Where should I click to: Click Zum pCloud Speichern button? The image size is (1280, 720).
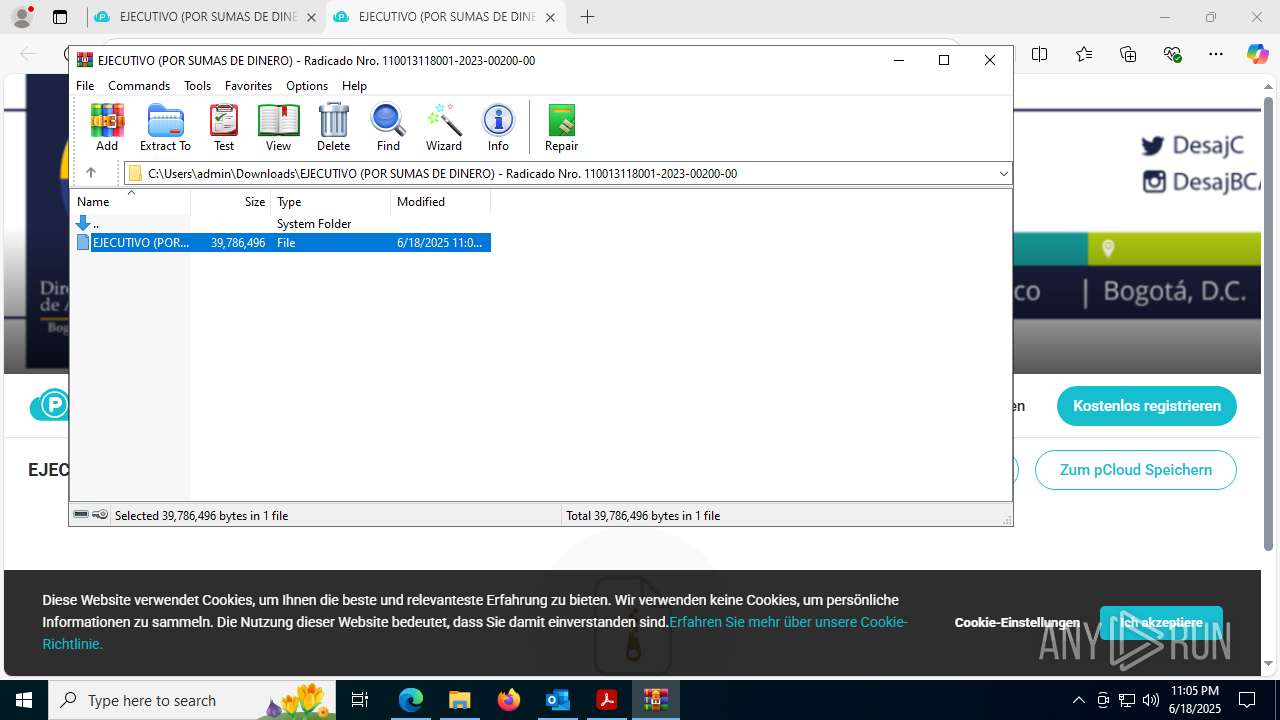coord(1135,470)
